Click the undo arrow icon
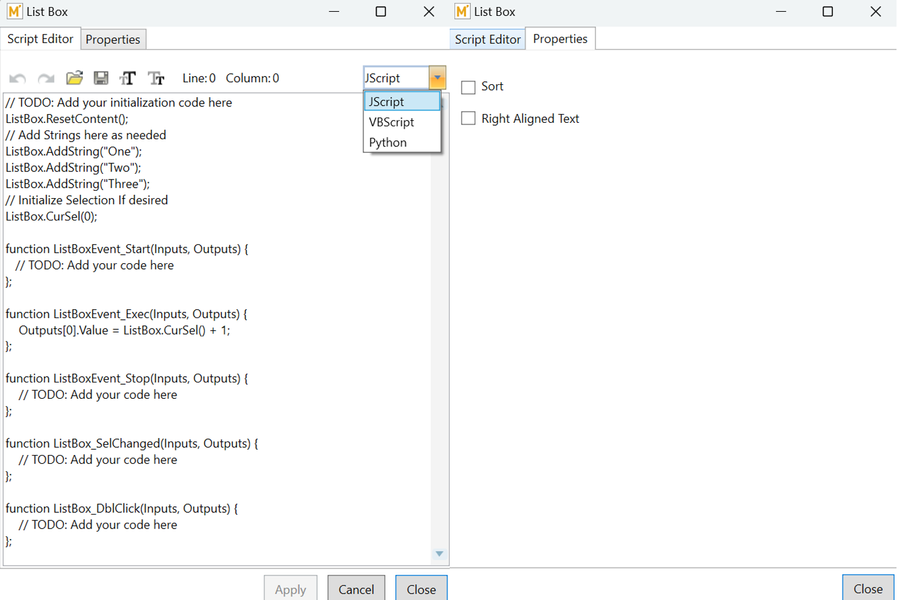Screen dimensions: 900x600 point(17,78)
